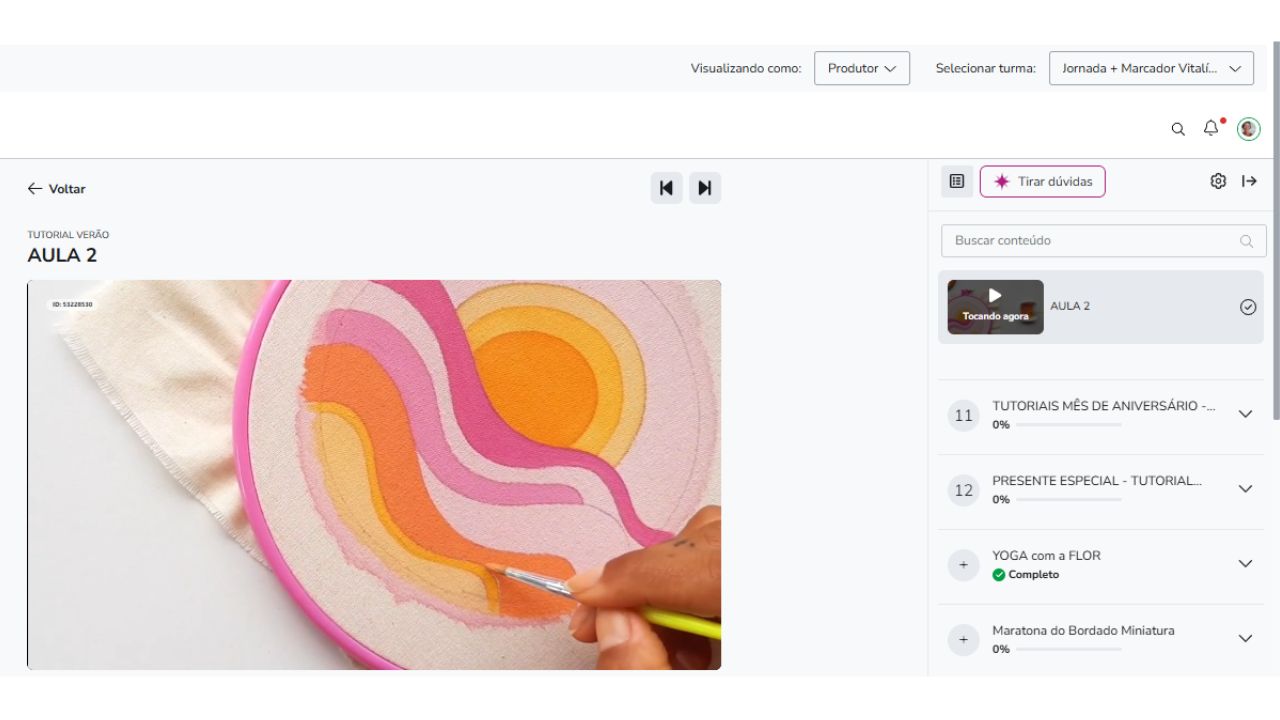Skip to next lesson with skip-forward icon
Image resolution: width=1280 pixels, height=720 pixels.
click(x=705, y=188)
